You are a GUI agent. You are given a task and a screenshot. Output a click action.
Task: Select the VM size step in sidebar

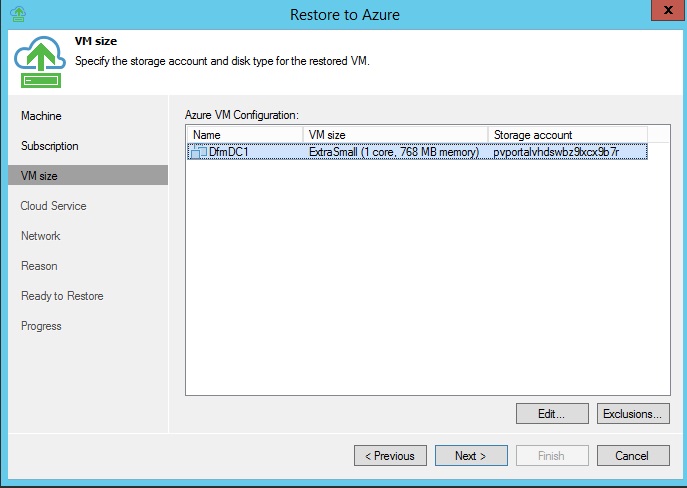[x=39, y=176]
